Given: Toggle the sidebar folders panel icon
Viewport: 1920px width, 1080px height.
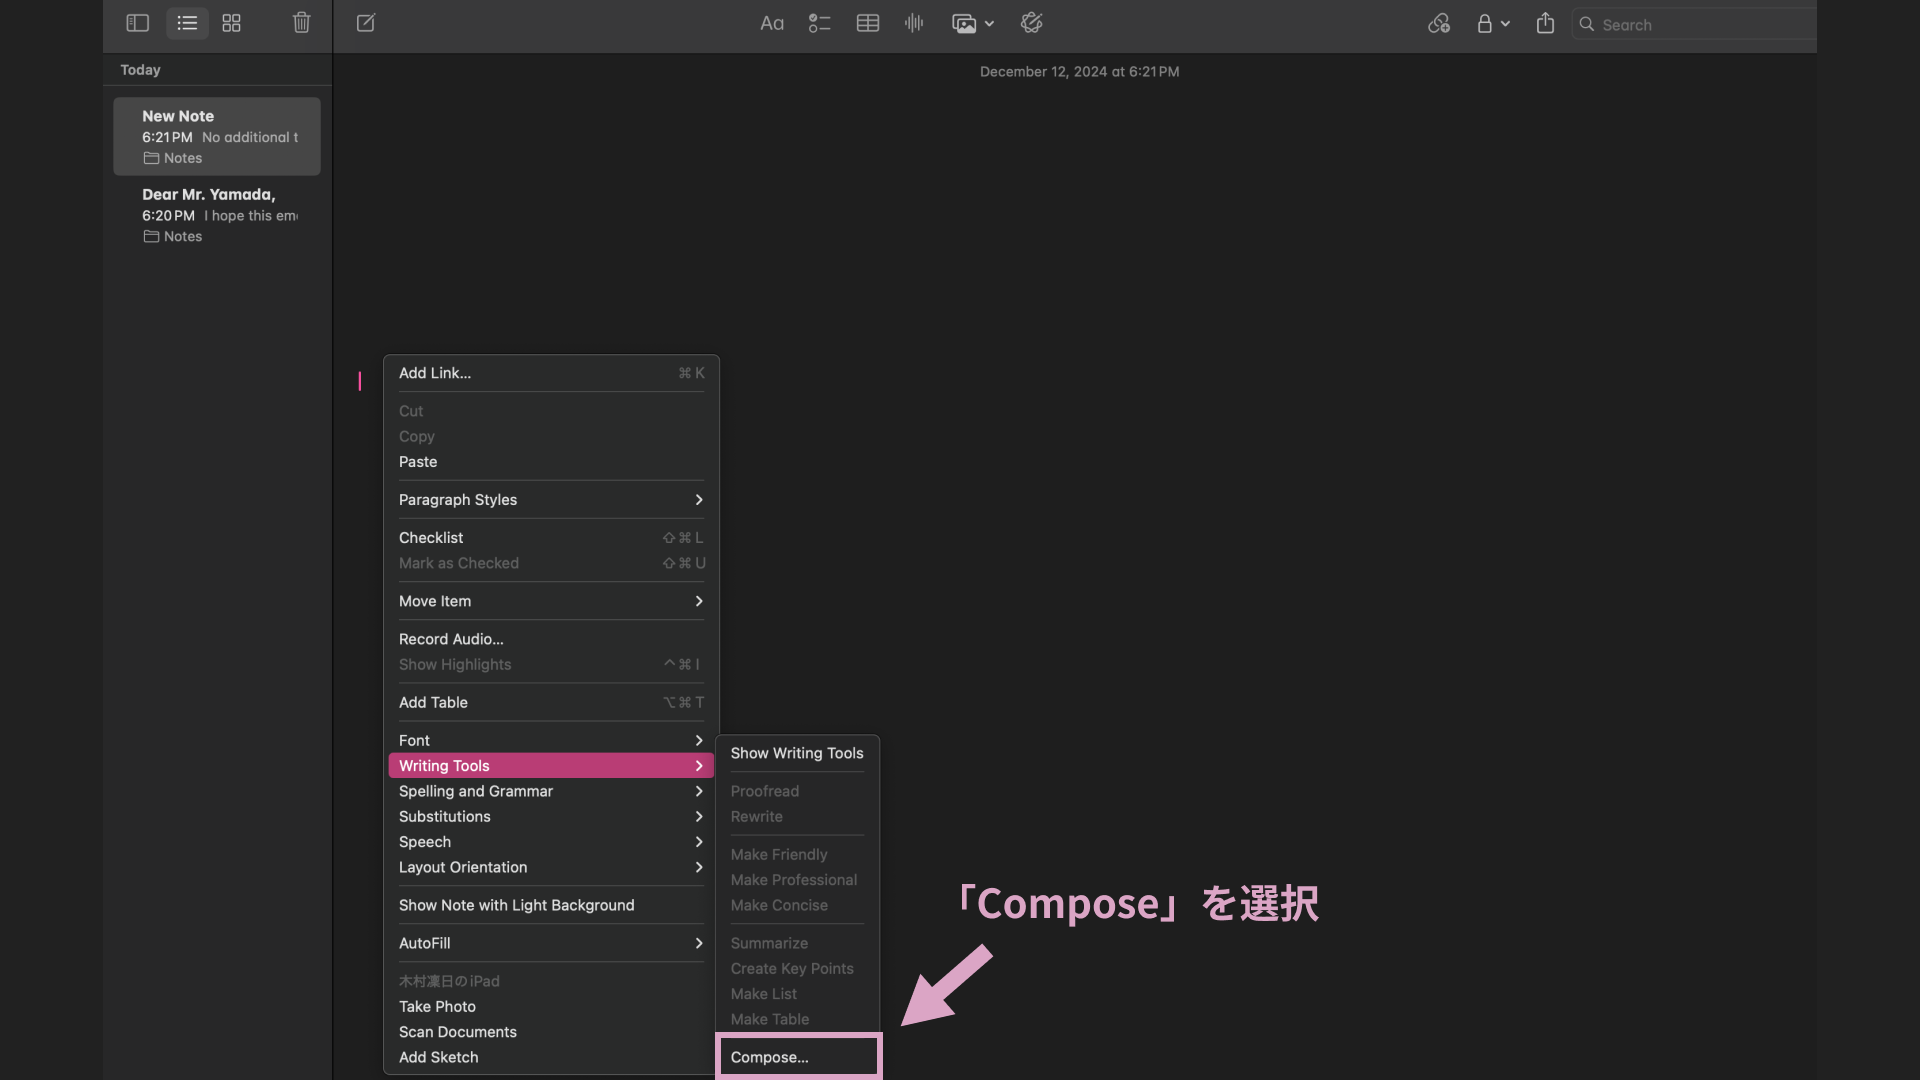Looking at the screenshot, I should click(138, 23).
